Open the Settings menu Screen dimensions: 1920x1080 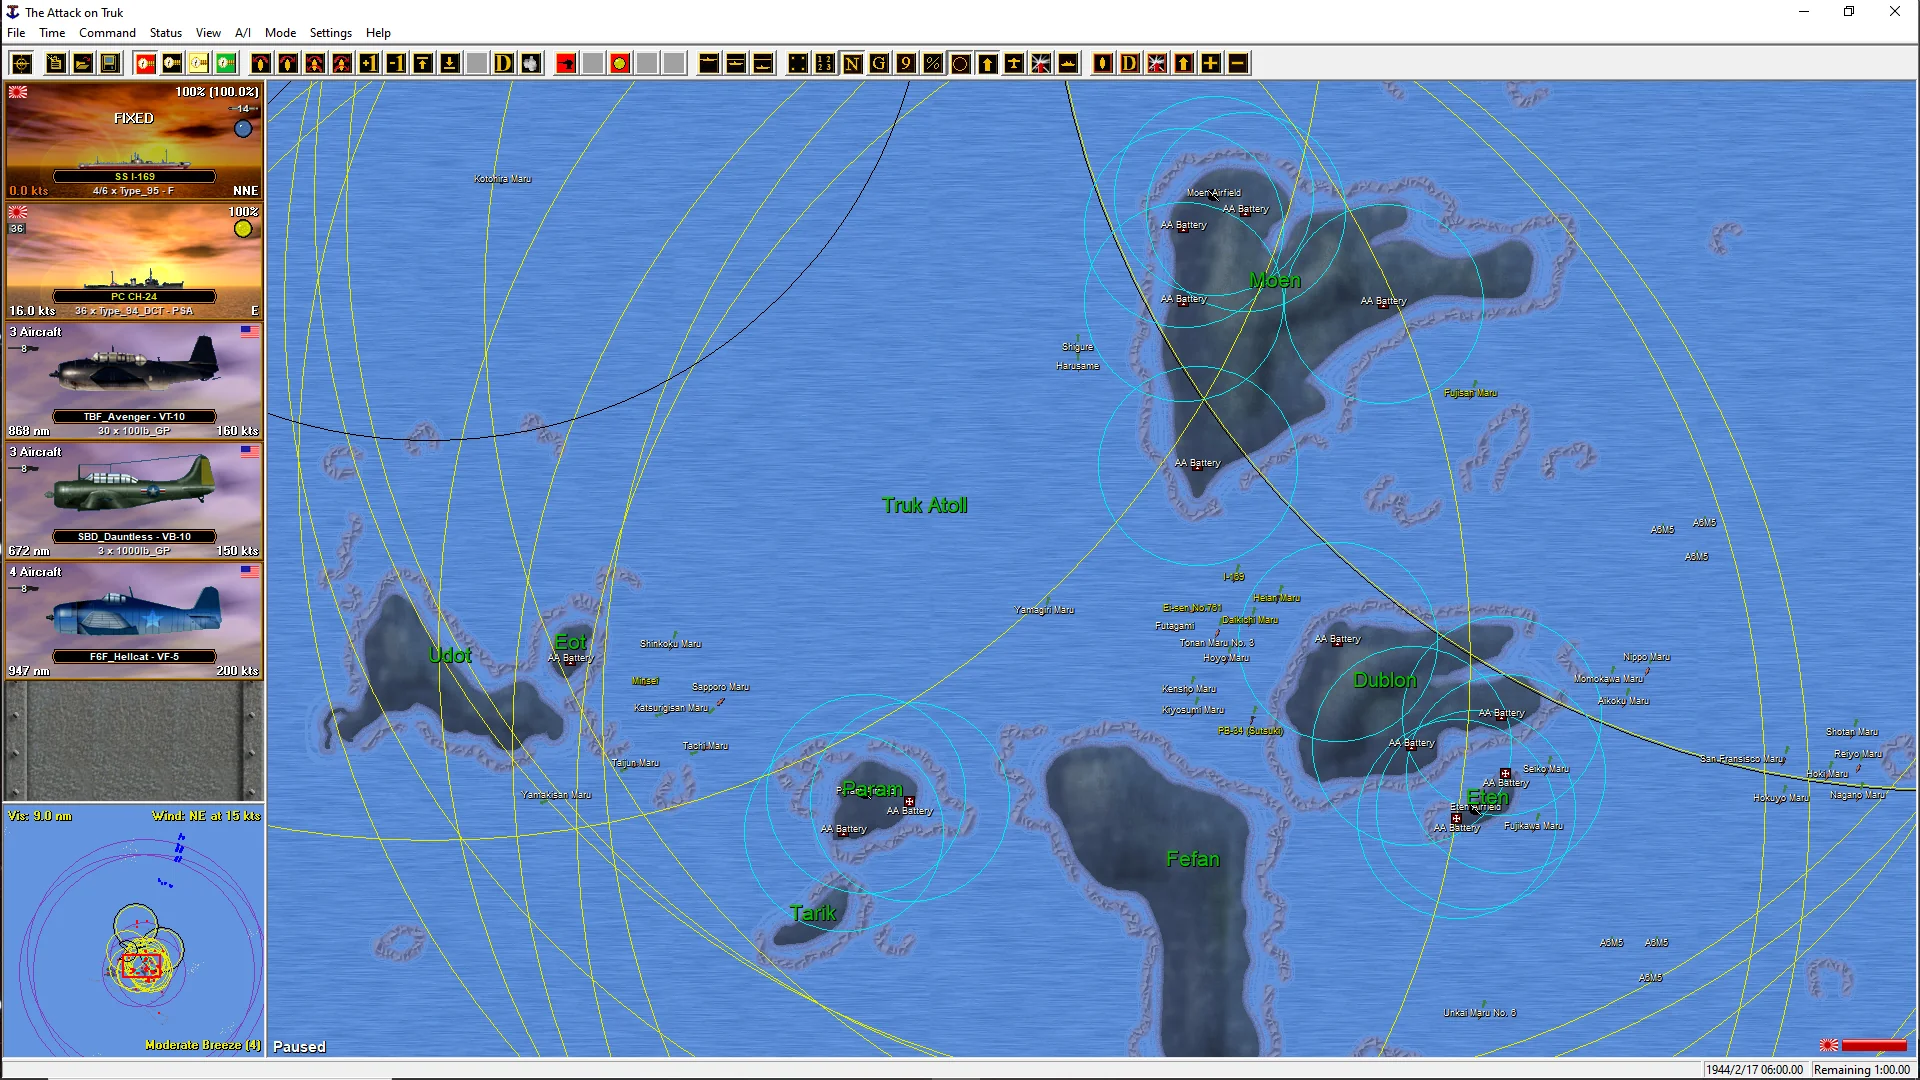pos(330,33)
